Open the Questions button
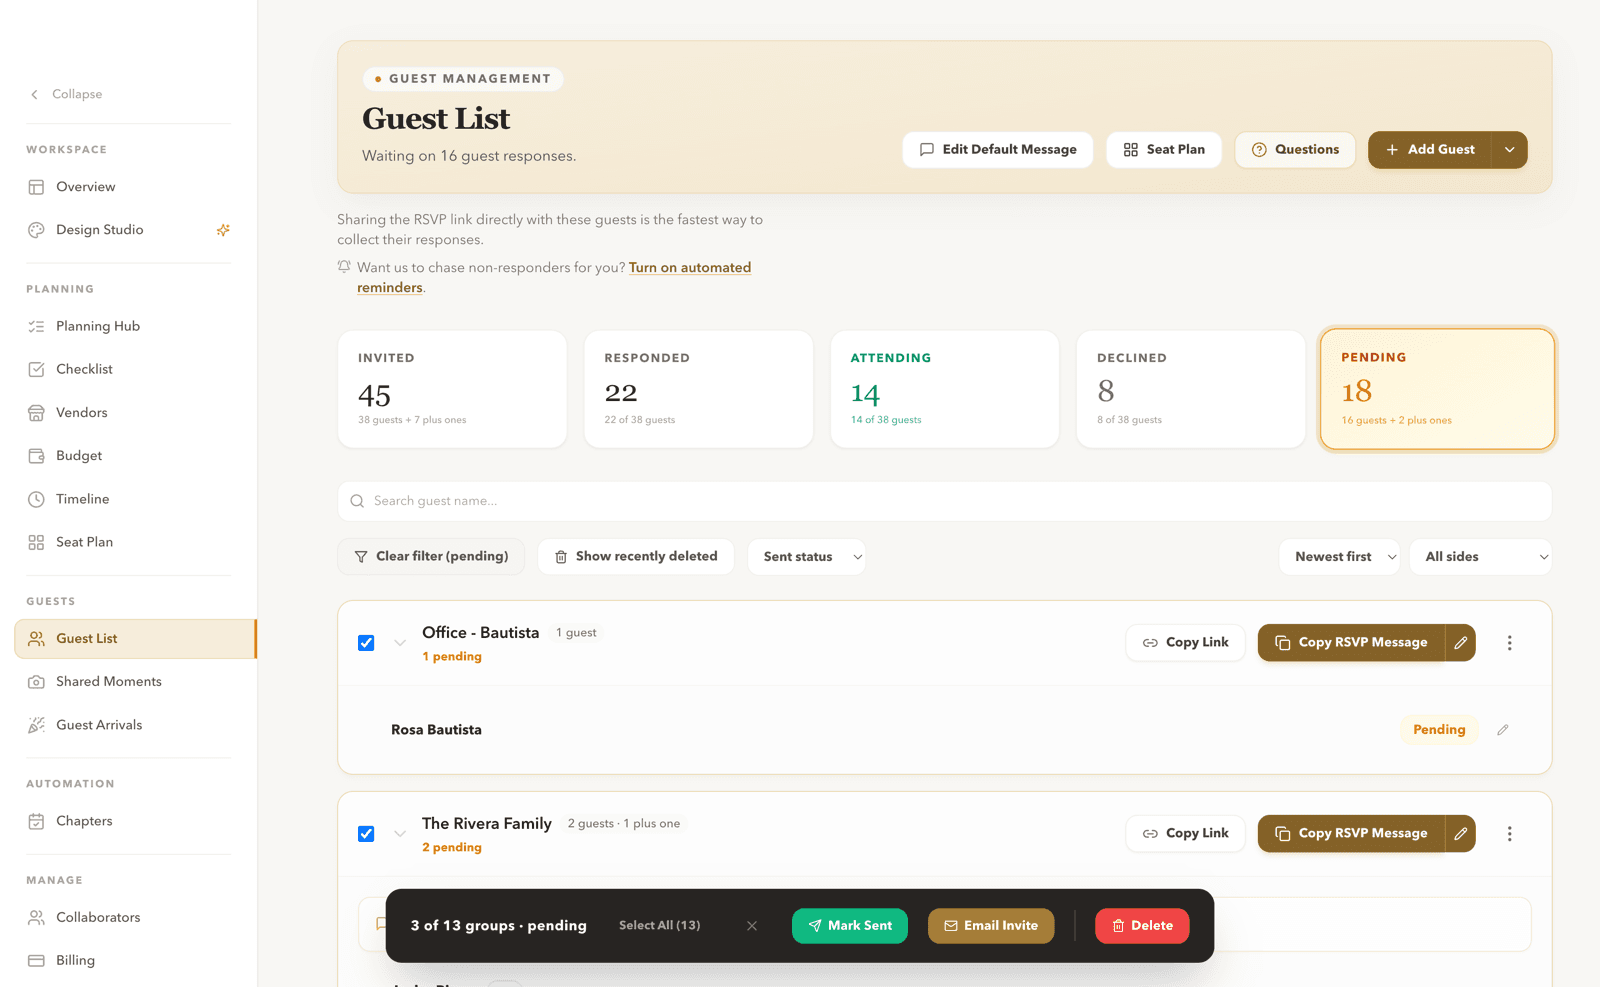 1295,150
